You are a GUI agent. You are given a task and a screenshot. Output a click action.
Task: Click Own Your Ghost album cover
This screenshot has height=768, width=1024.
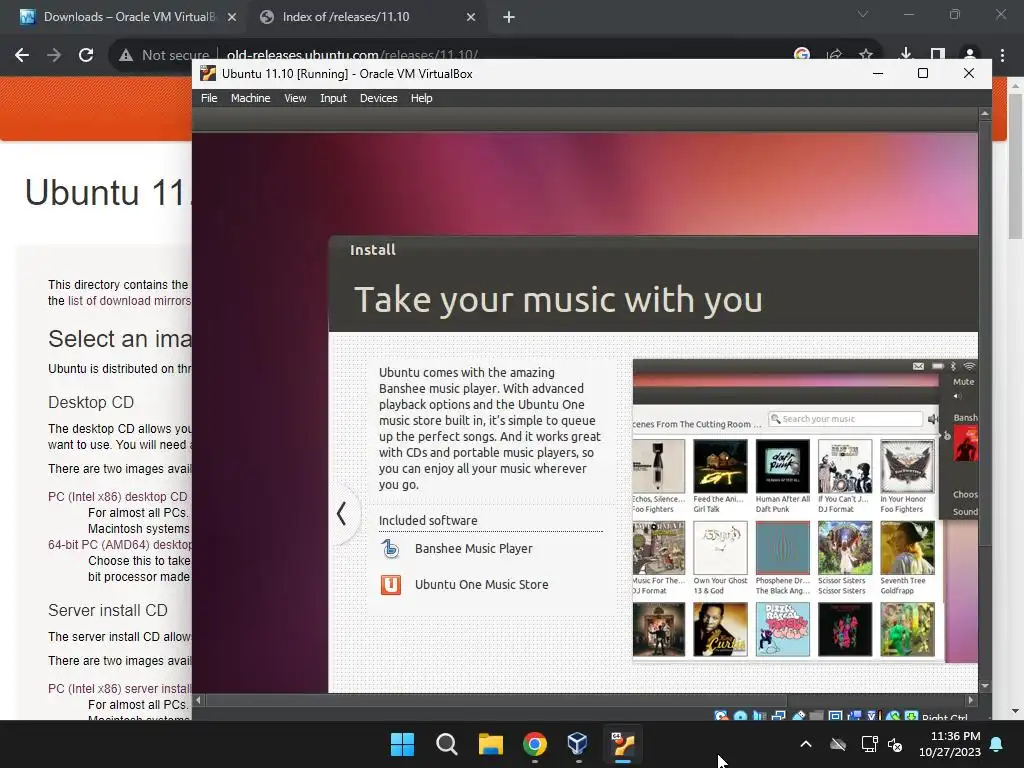click(720, 547)
